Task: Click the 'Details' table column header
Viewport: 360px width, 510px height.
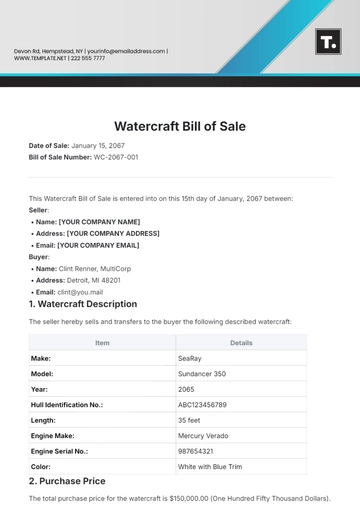Action: click(241, 343)
